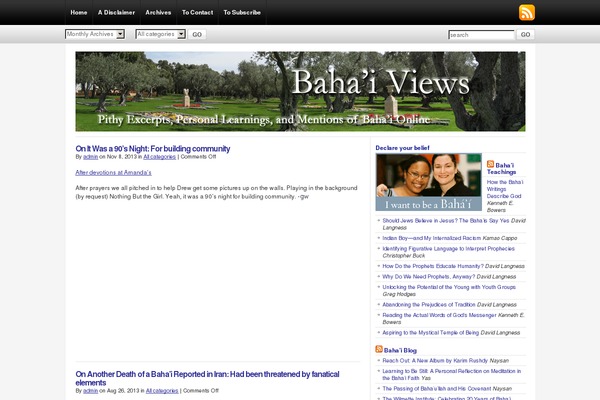The height and width of the screenshot is (400, 600).
Task: Open 'Identifying Figurative Language to Interpret Prophecies'
Action: coord(448,249)
